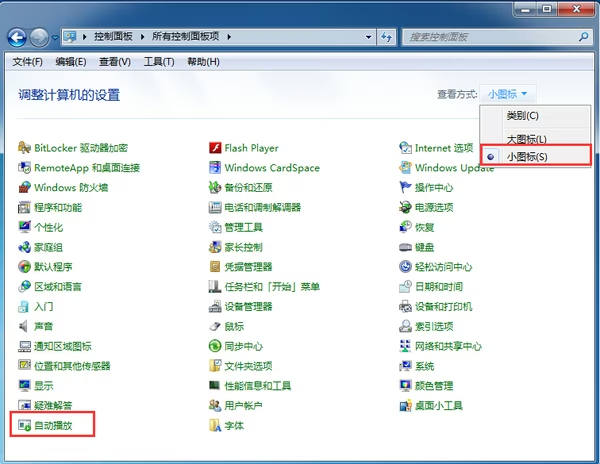Open the recent pages dropdown beside forward button

[55, 37]
